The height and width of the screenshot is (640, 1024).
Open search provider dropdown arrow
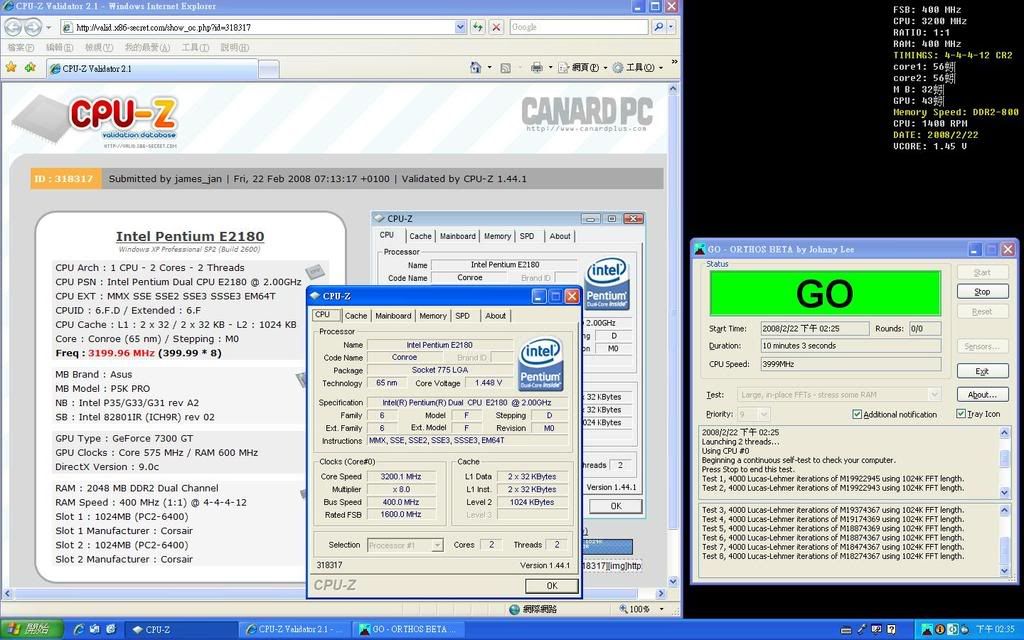click(x=671, y=27)
